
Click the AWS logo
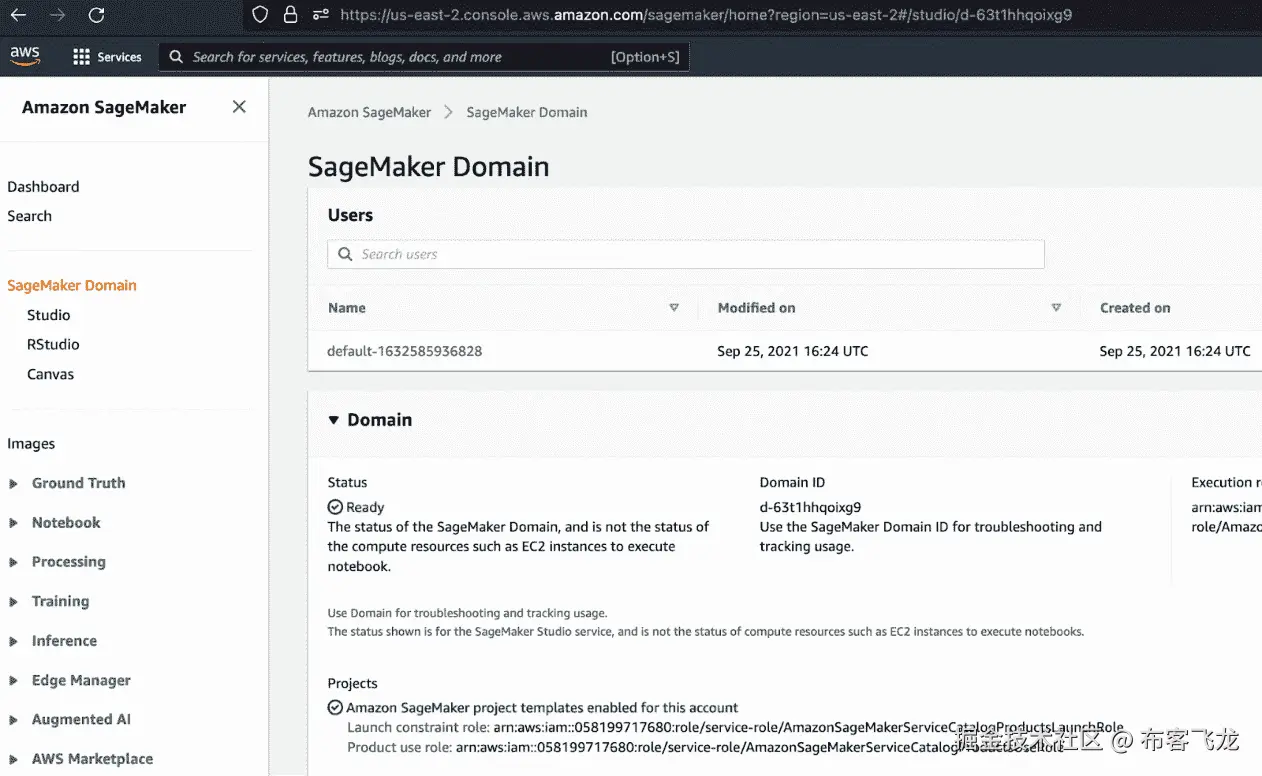tap(25, 56)
